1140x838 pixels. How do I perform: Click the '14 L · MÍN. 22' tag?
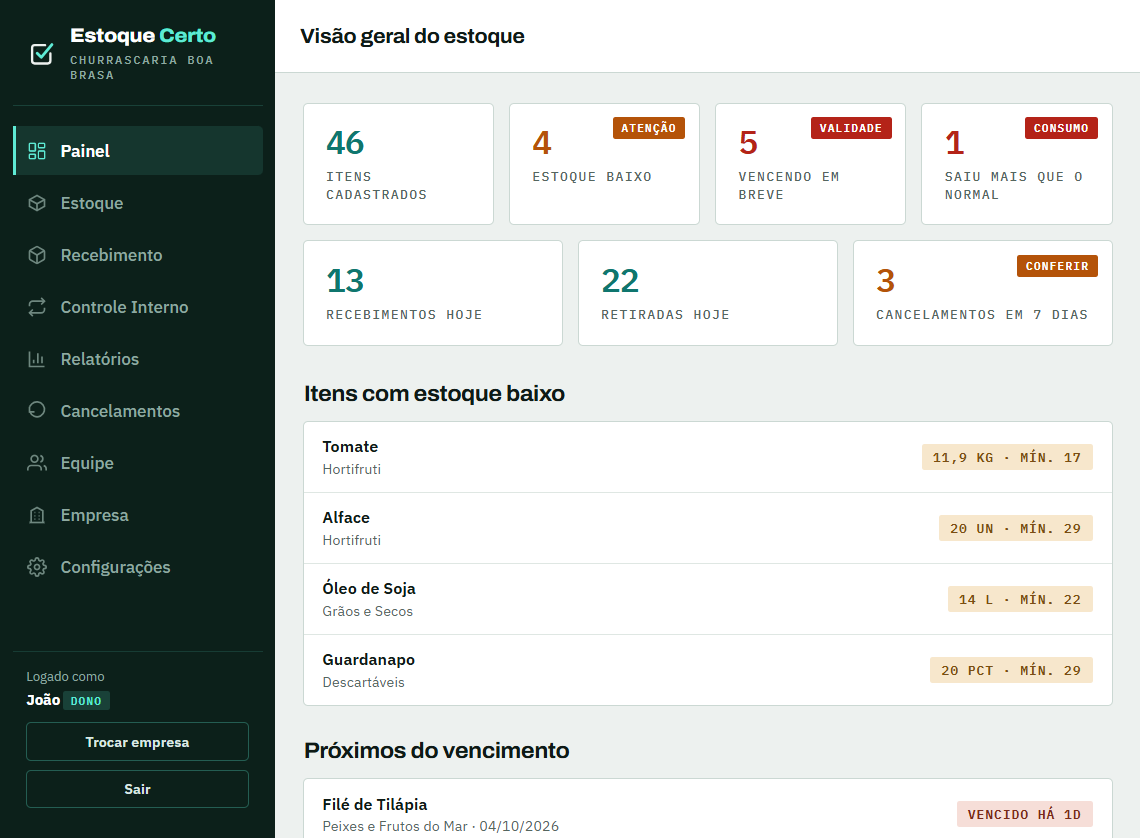(x=1020, y=599)
